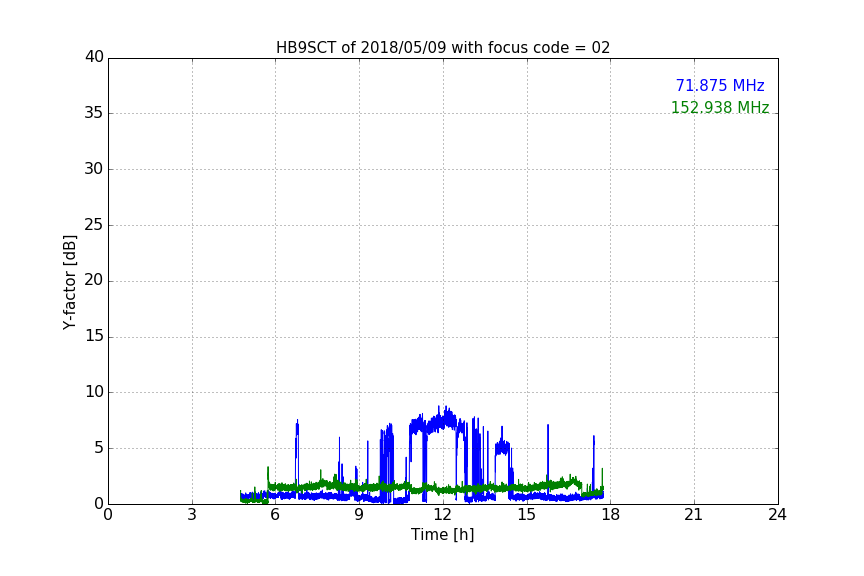Click the y-axis tick label 35
Image resolution: width=864 pixels, height=576 pixels.
(94, 113)
